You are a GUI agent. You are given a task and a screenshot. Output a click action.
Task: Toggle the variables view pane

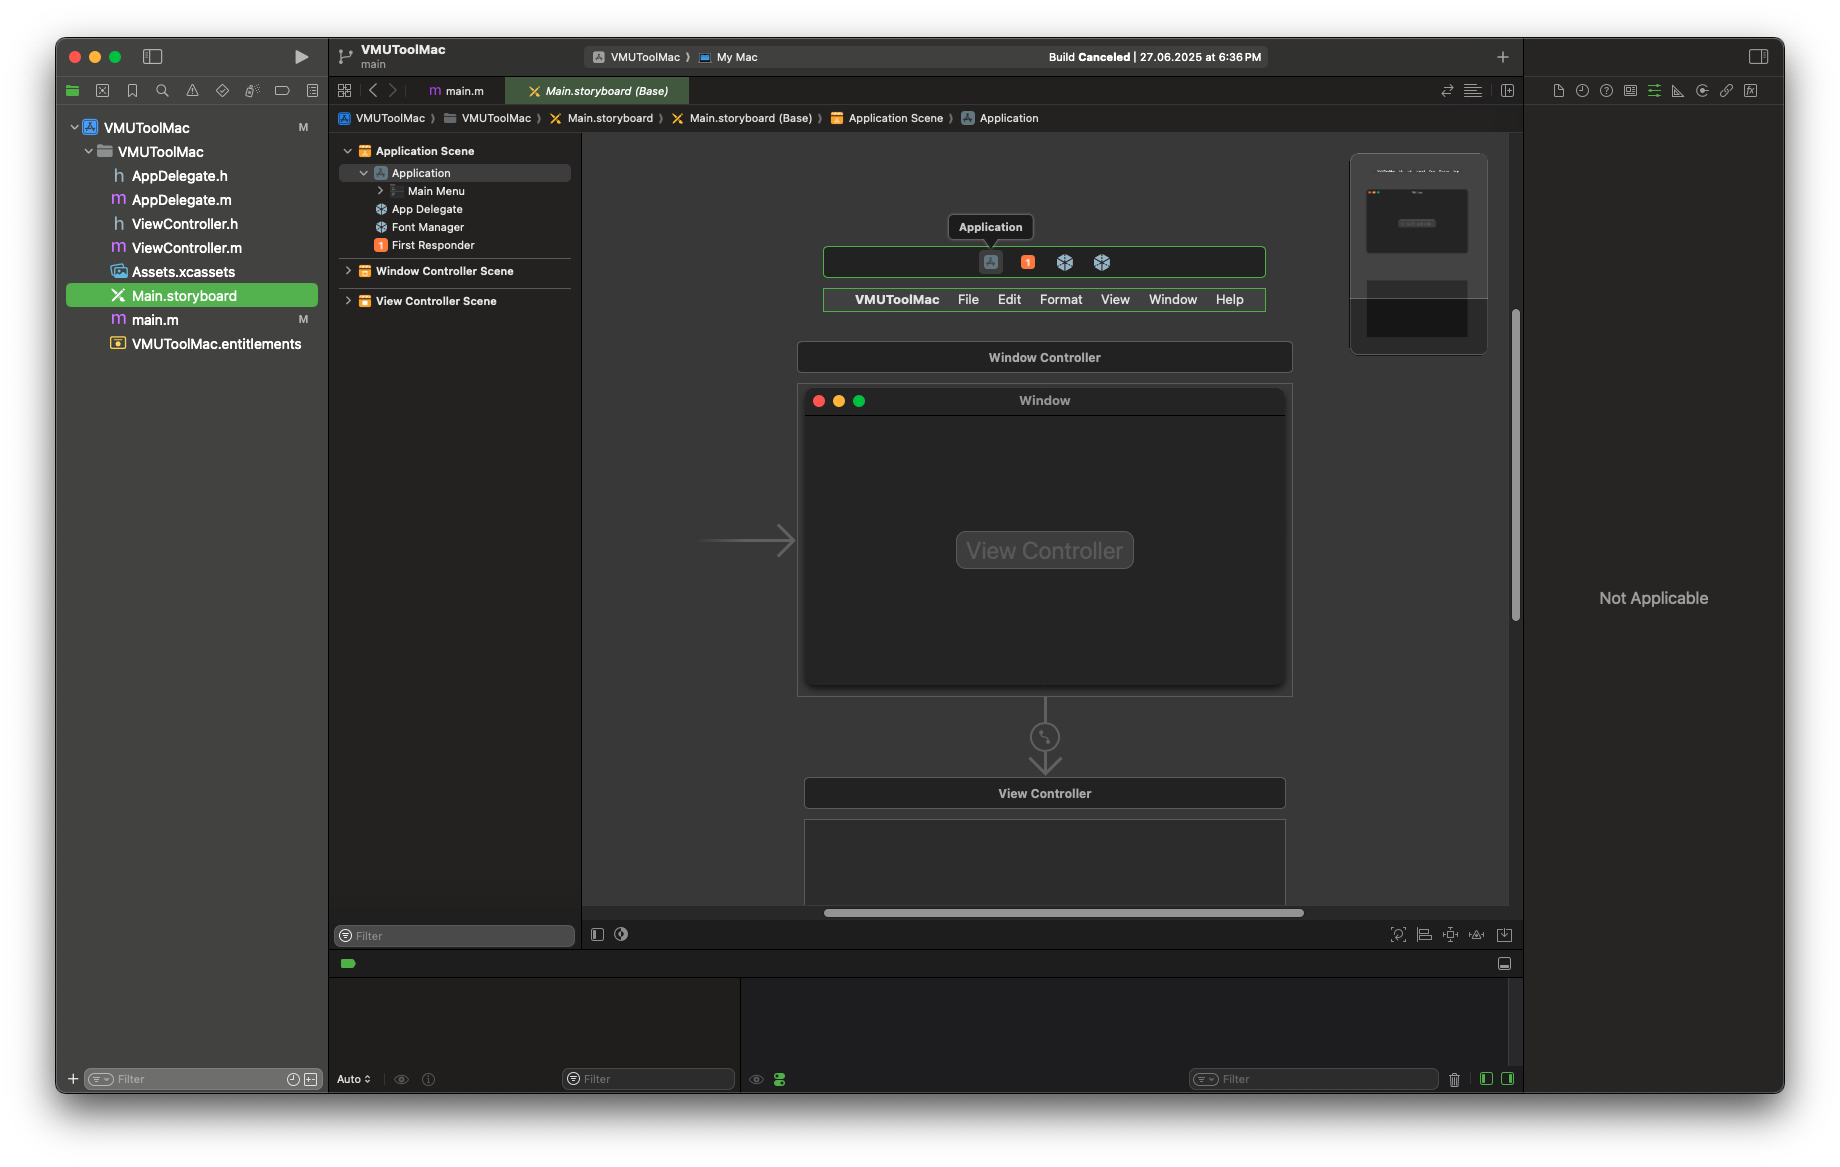click(x=1486, y=1079)
